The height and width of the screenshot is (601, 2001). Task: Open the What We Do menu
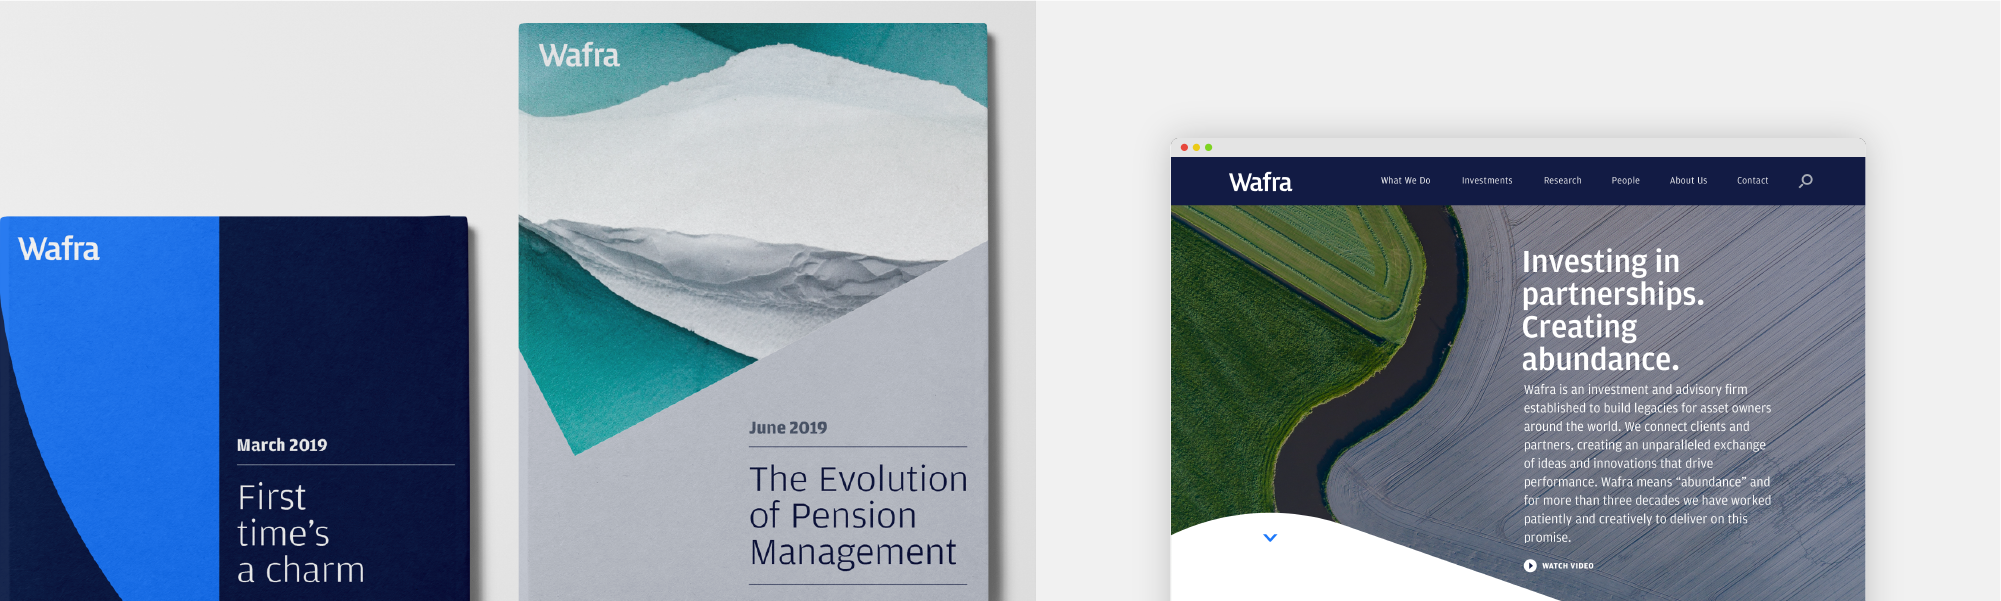pos(1405,181)
